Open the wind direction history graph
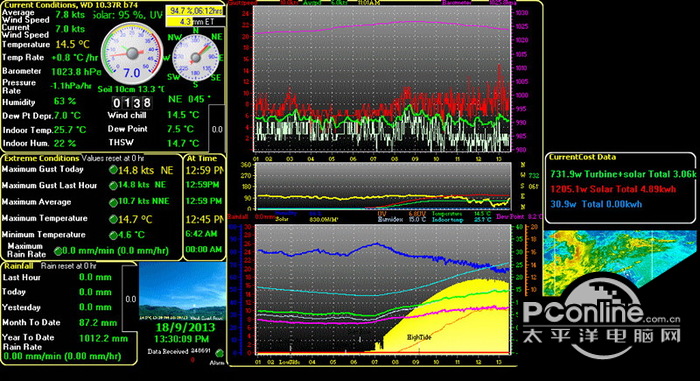700x381 pixels. (x=383, y=186)
